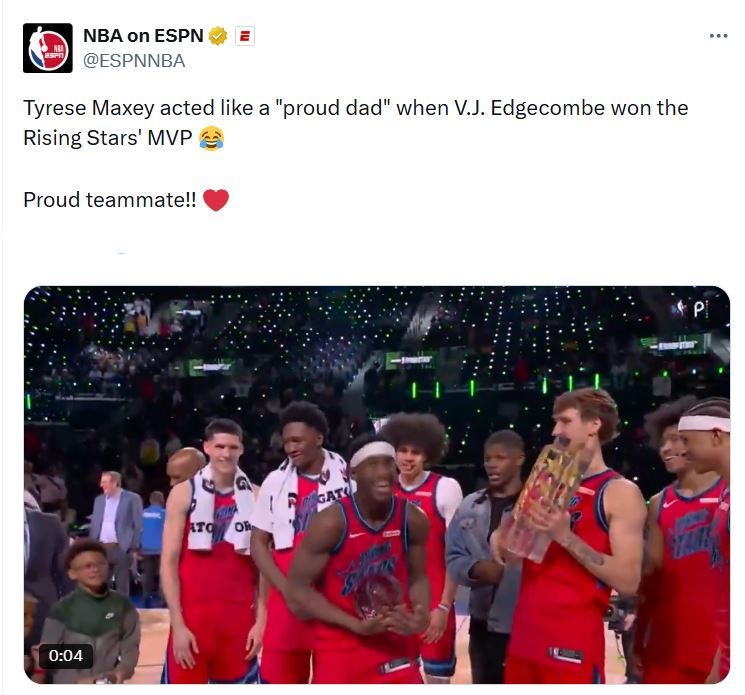Image resolution: width=745 pixels, height=695 pixels.
Task: Click the red heart emoji
Action: pos(216,200)
